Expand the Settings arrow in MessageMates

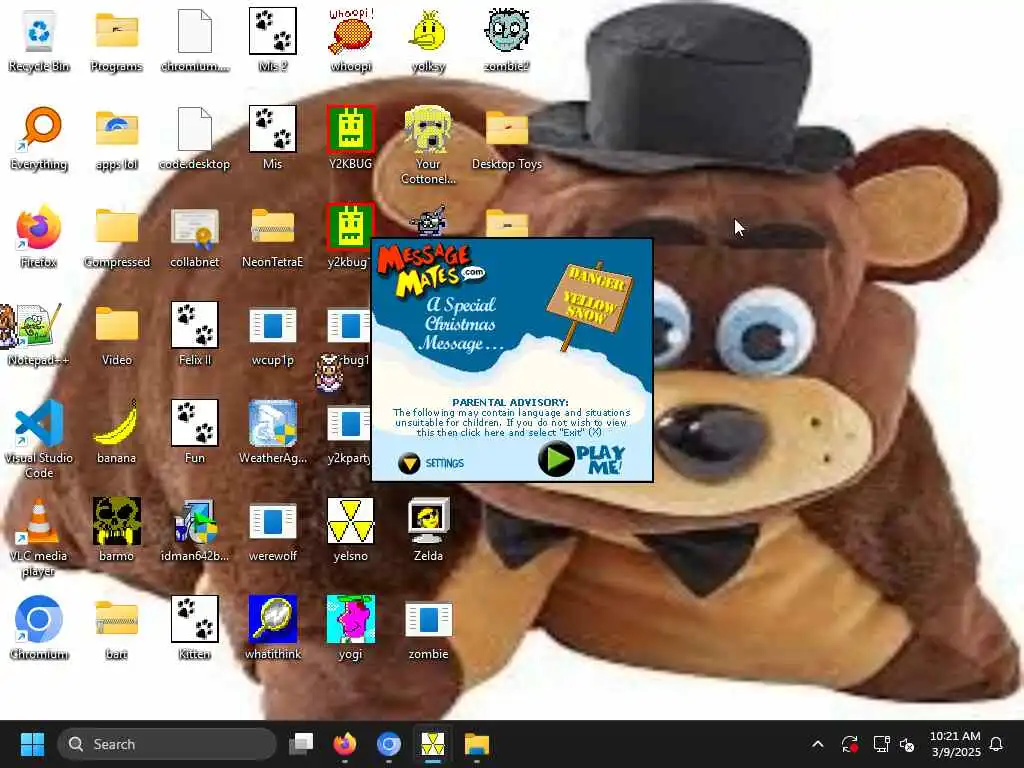pos(409,463)
